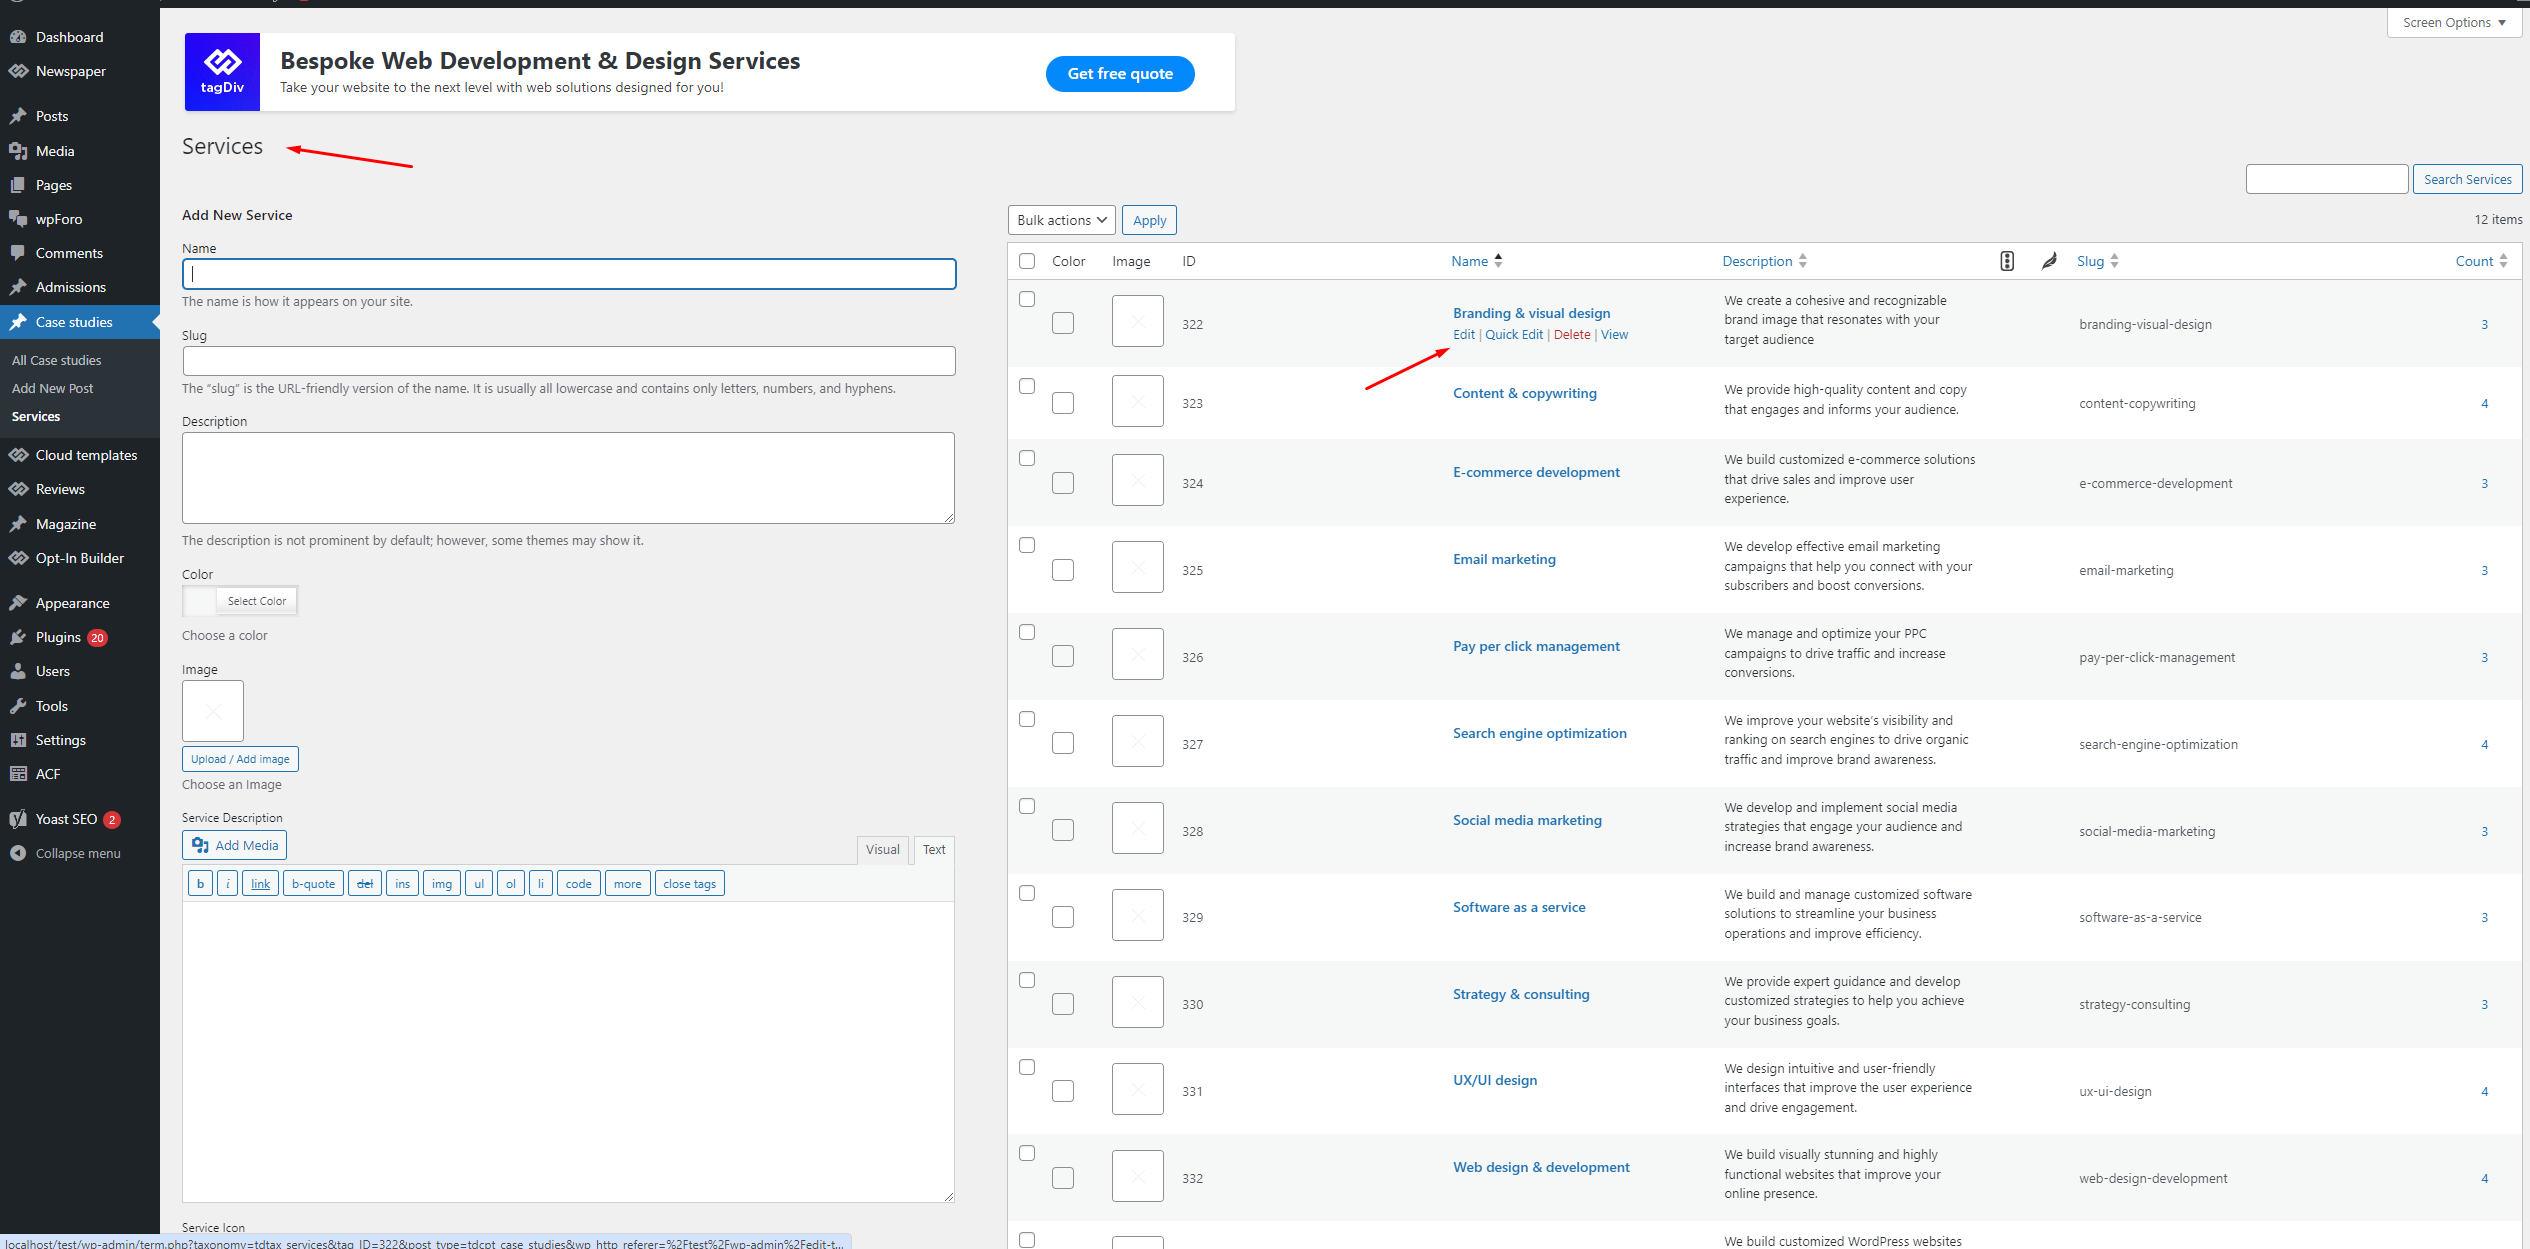Click the Add Media camera icon button
This screenshot has height=1249, width=2530.
pos(234,845)
